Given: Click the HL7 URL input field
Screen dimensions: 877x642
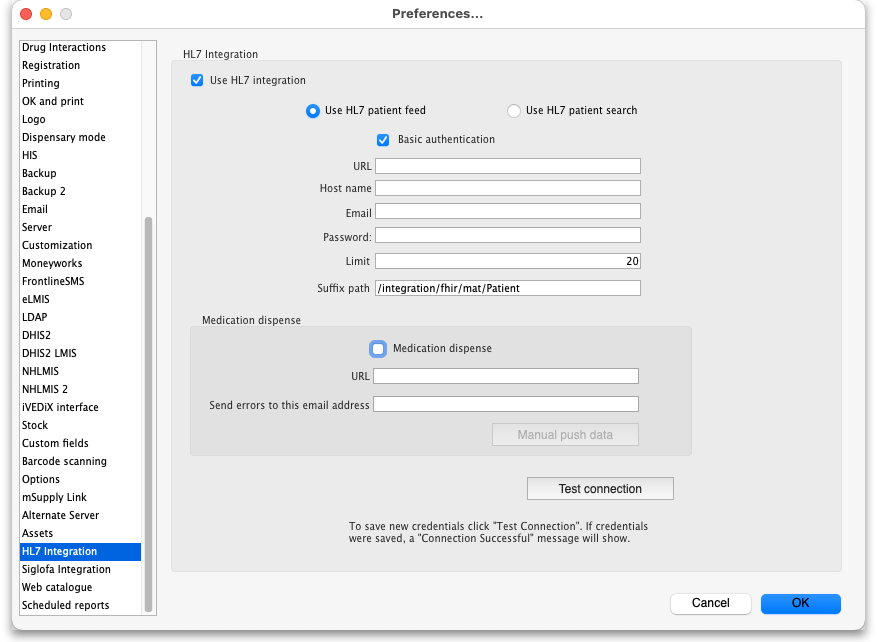Looking at the screenshot, I should 507,167.
